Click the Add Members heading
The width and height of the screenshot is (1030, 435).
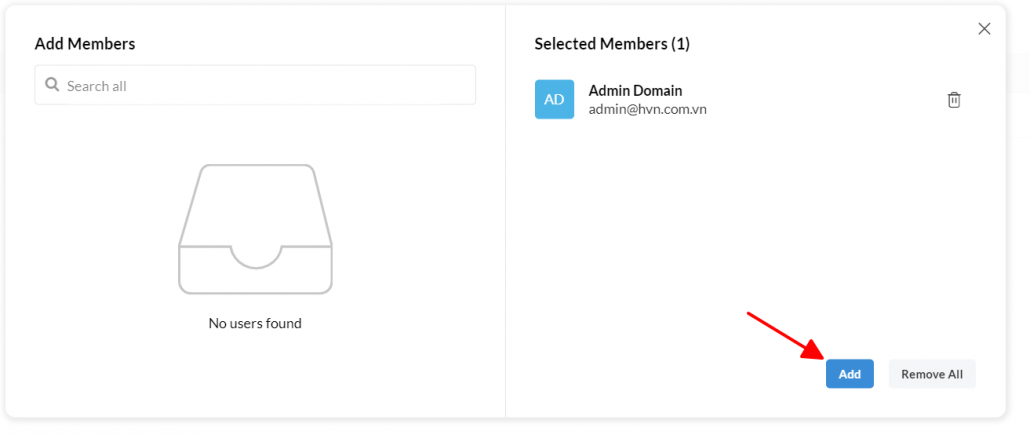(85, 44)
